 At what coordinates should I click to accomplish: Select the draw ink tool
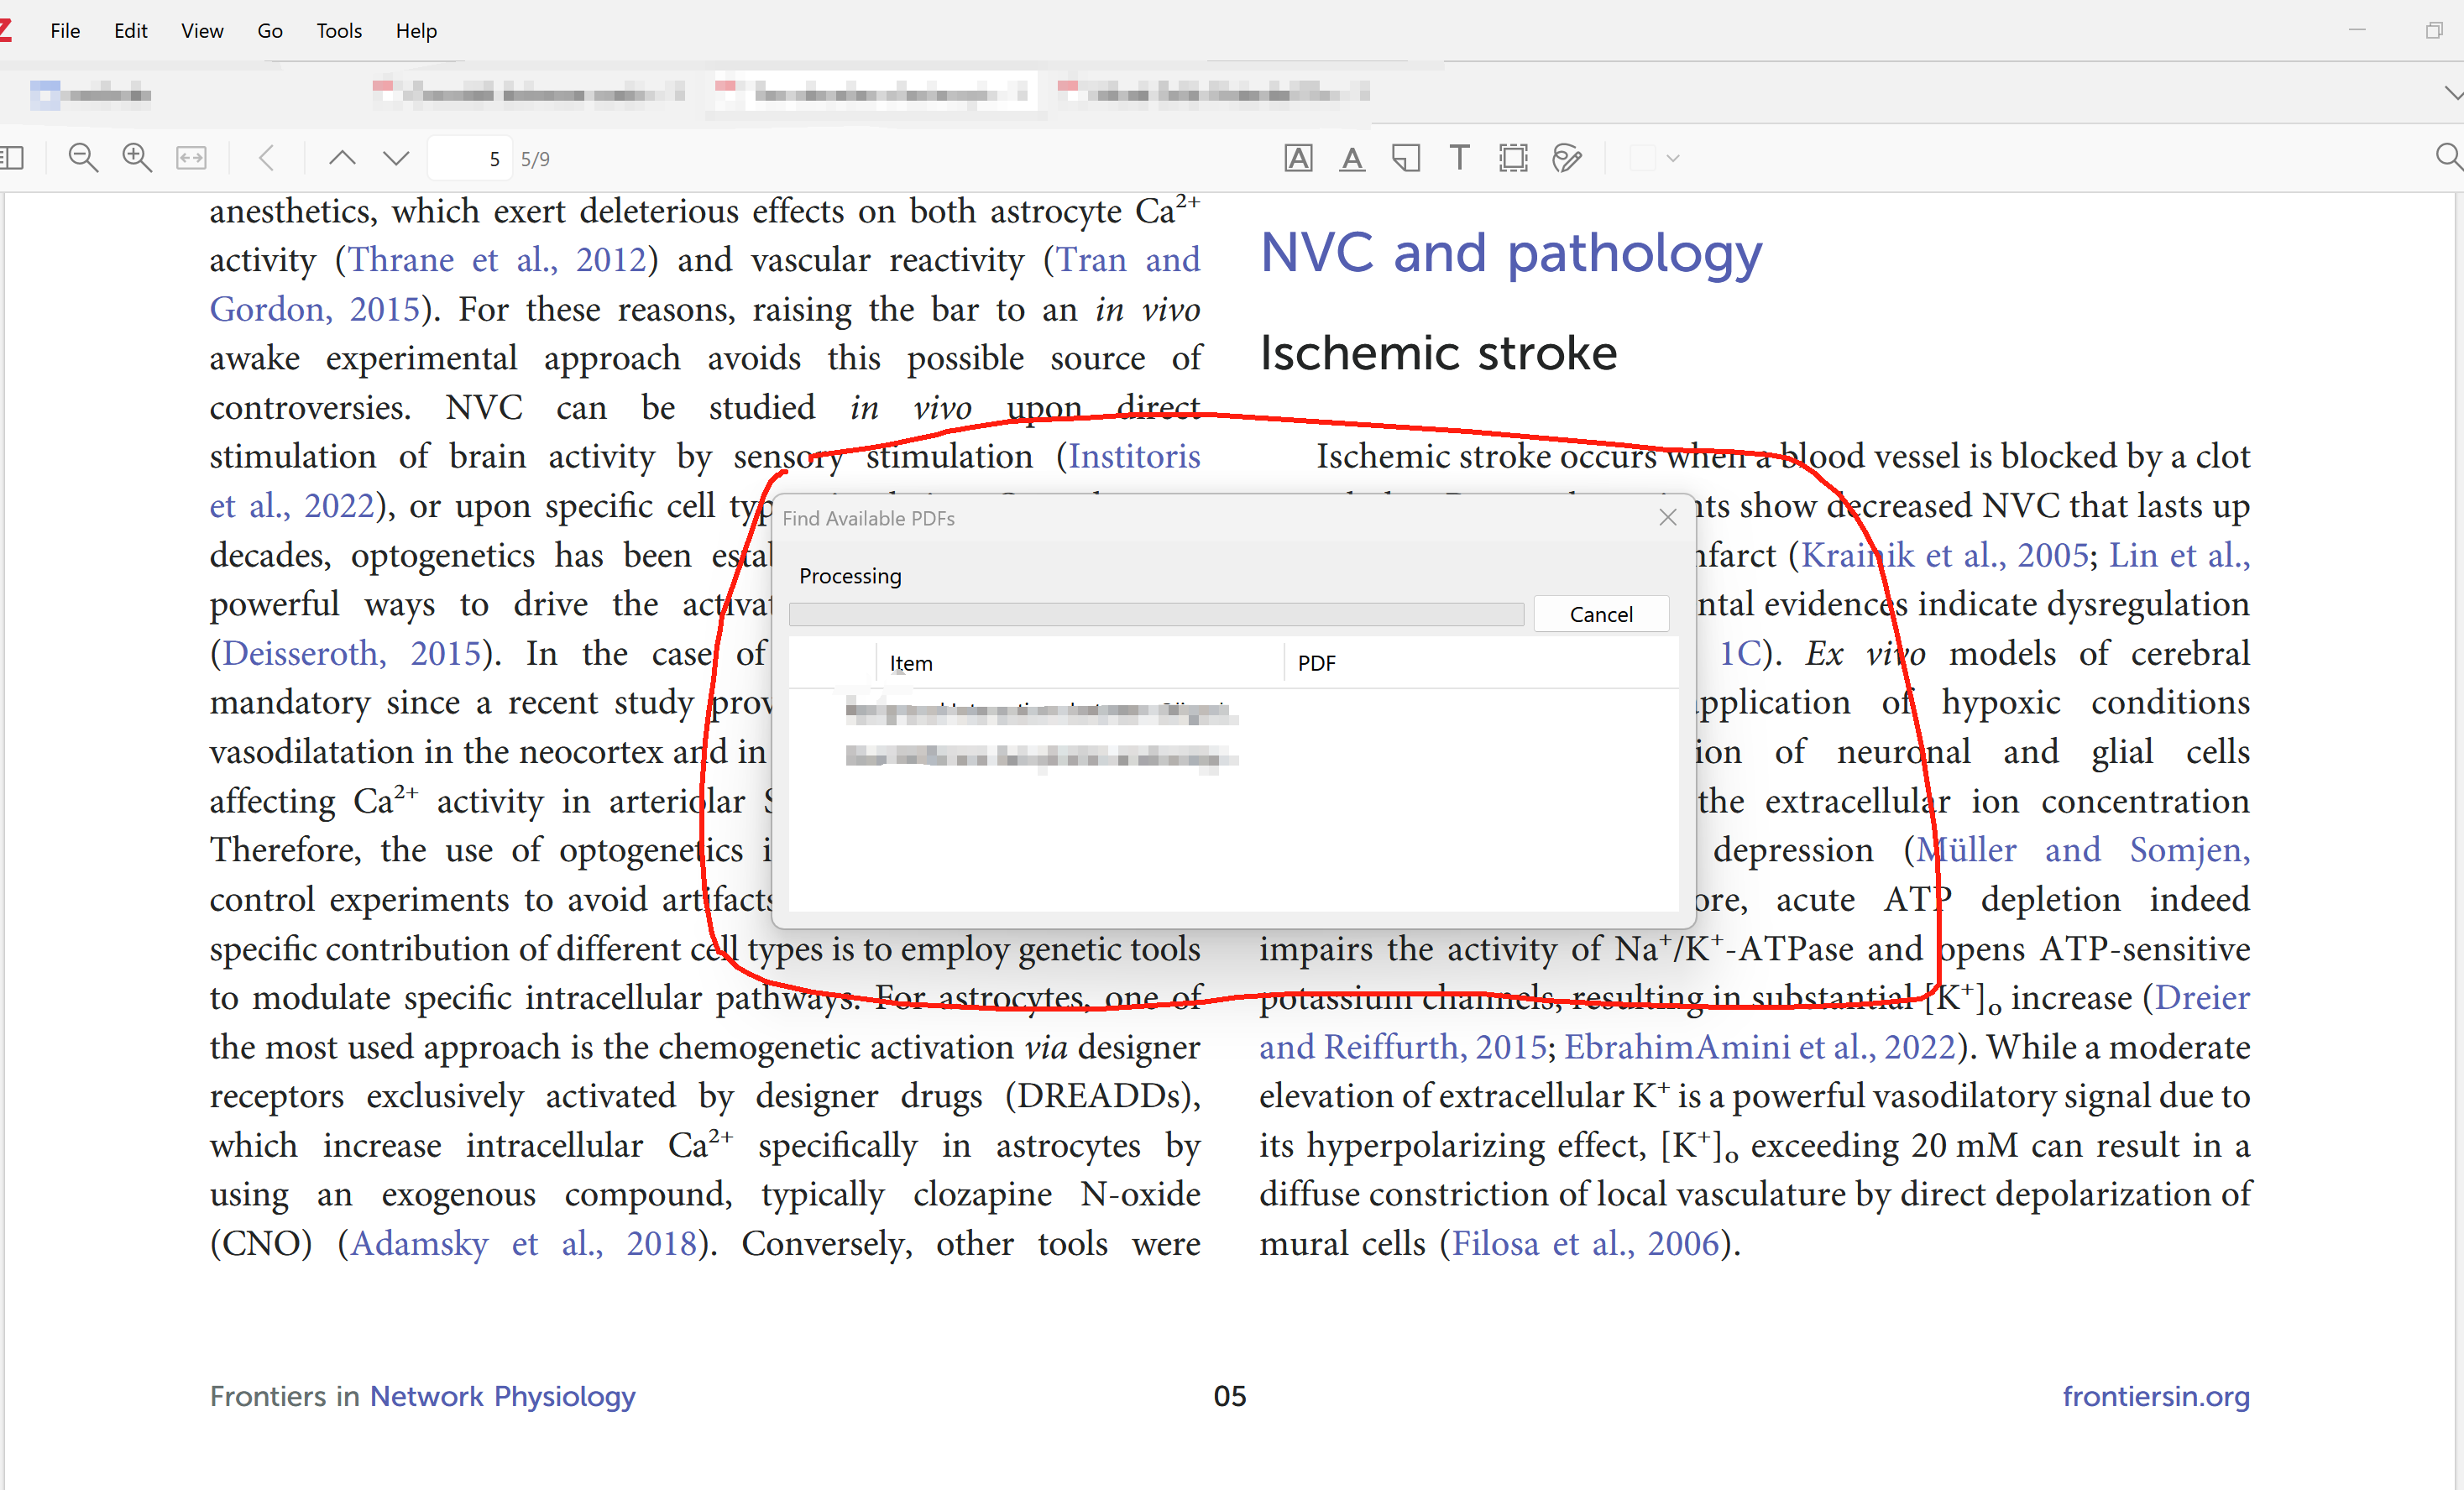point(1567,158)
